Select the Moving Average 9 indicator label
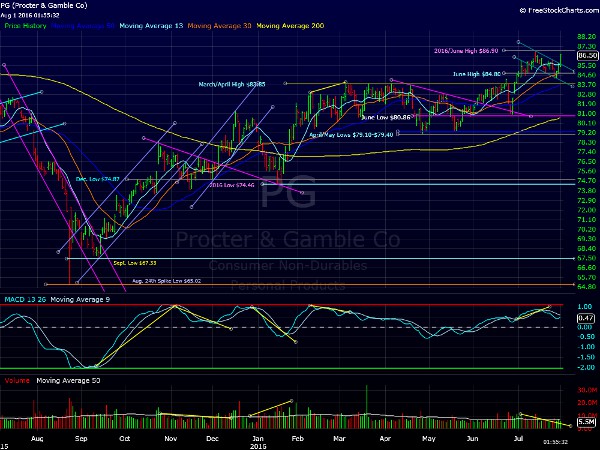The image size is (600, 450). coord(80,299)
